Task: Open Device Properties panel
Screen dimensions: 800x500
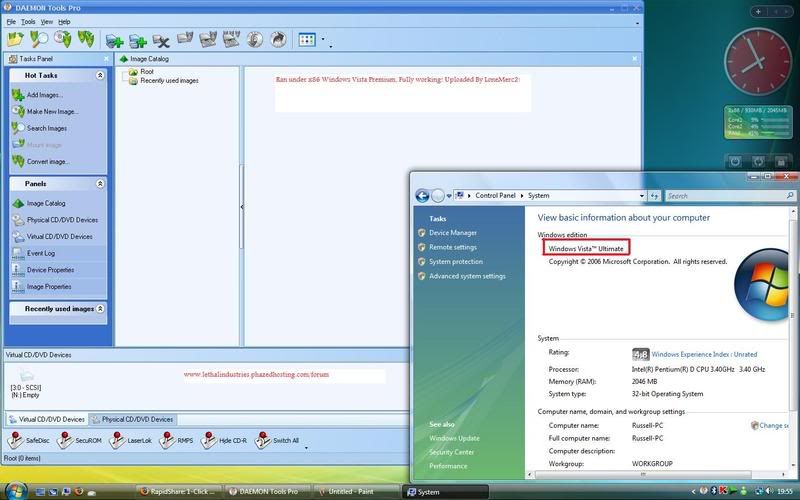Action: (x=43, y=270)
